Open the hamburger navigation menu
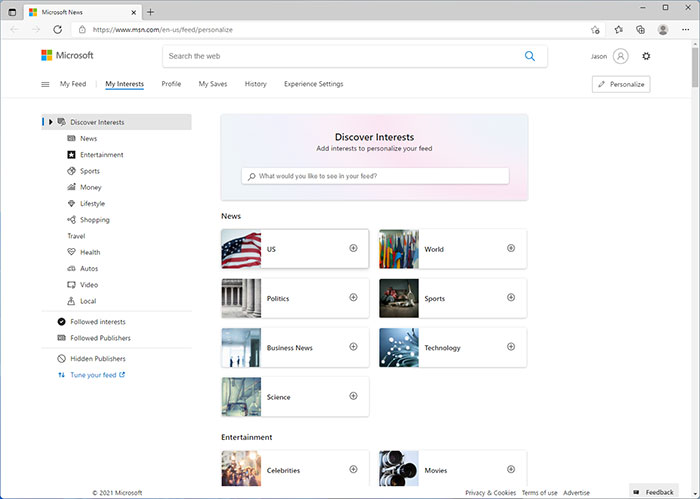700x499 pixels. pyautogui.click(x=45, y=84)
